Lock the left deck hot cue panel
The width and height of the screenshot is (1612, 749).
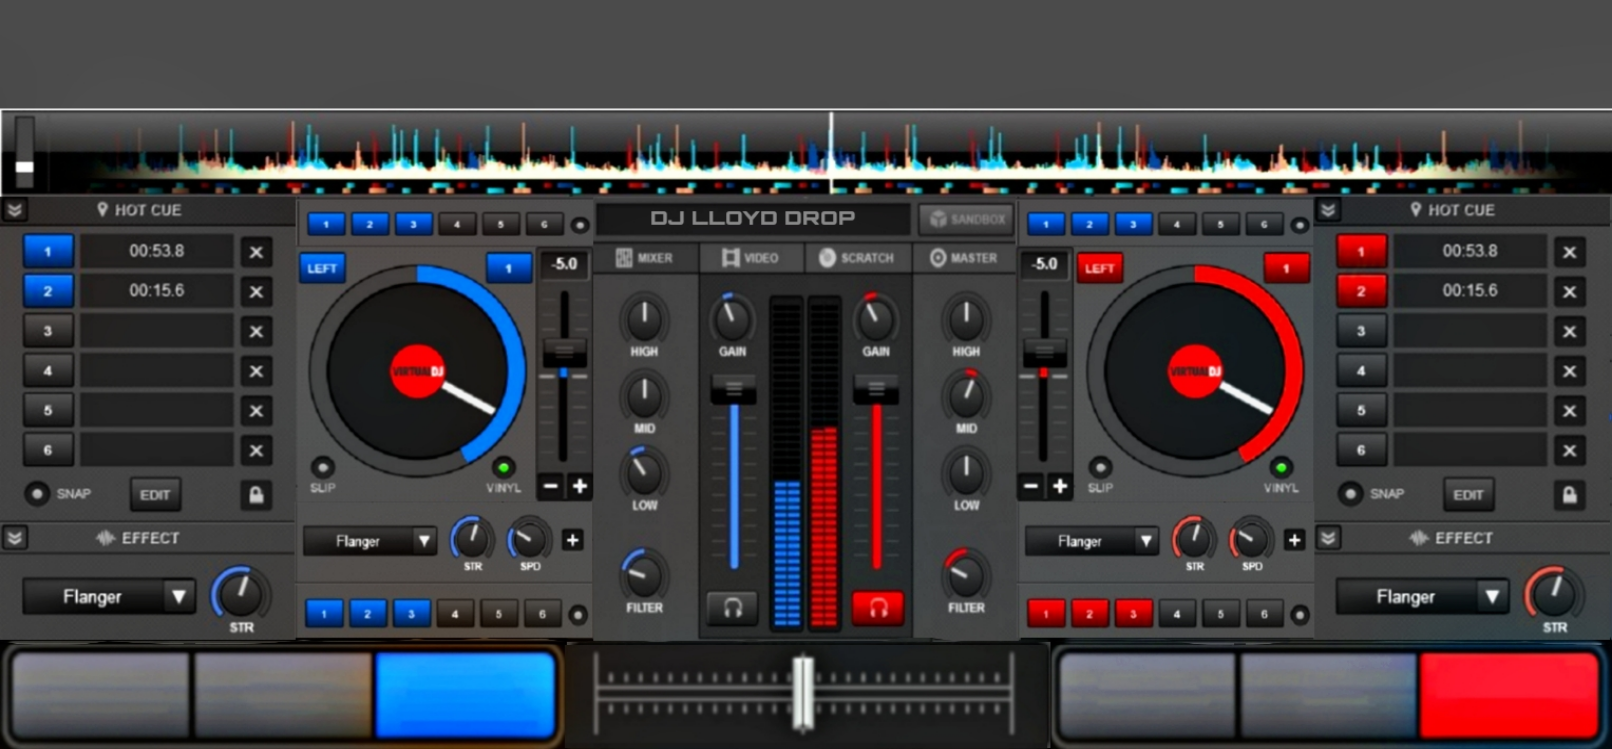point(256,495)
